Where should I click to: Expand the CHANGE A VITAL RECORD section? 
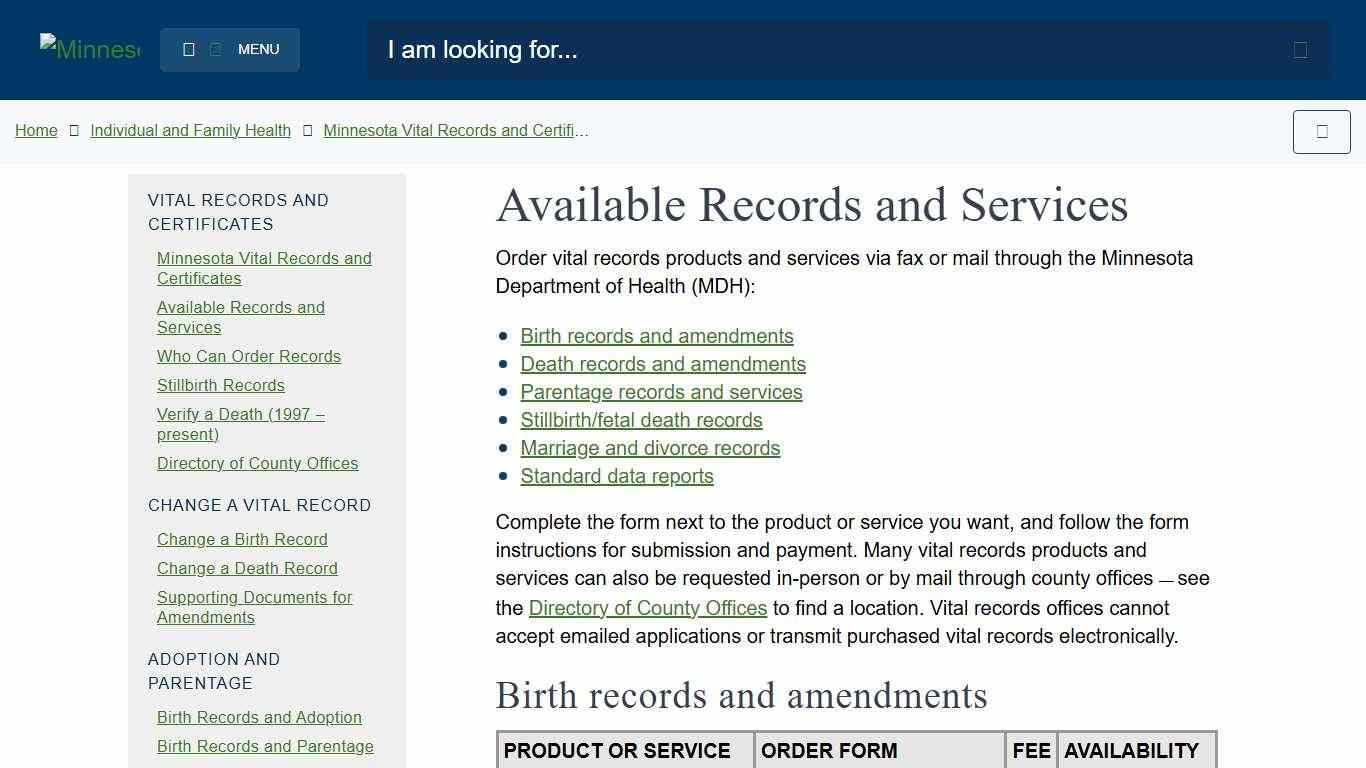[x=260, y=505]
